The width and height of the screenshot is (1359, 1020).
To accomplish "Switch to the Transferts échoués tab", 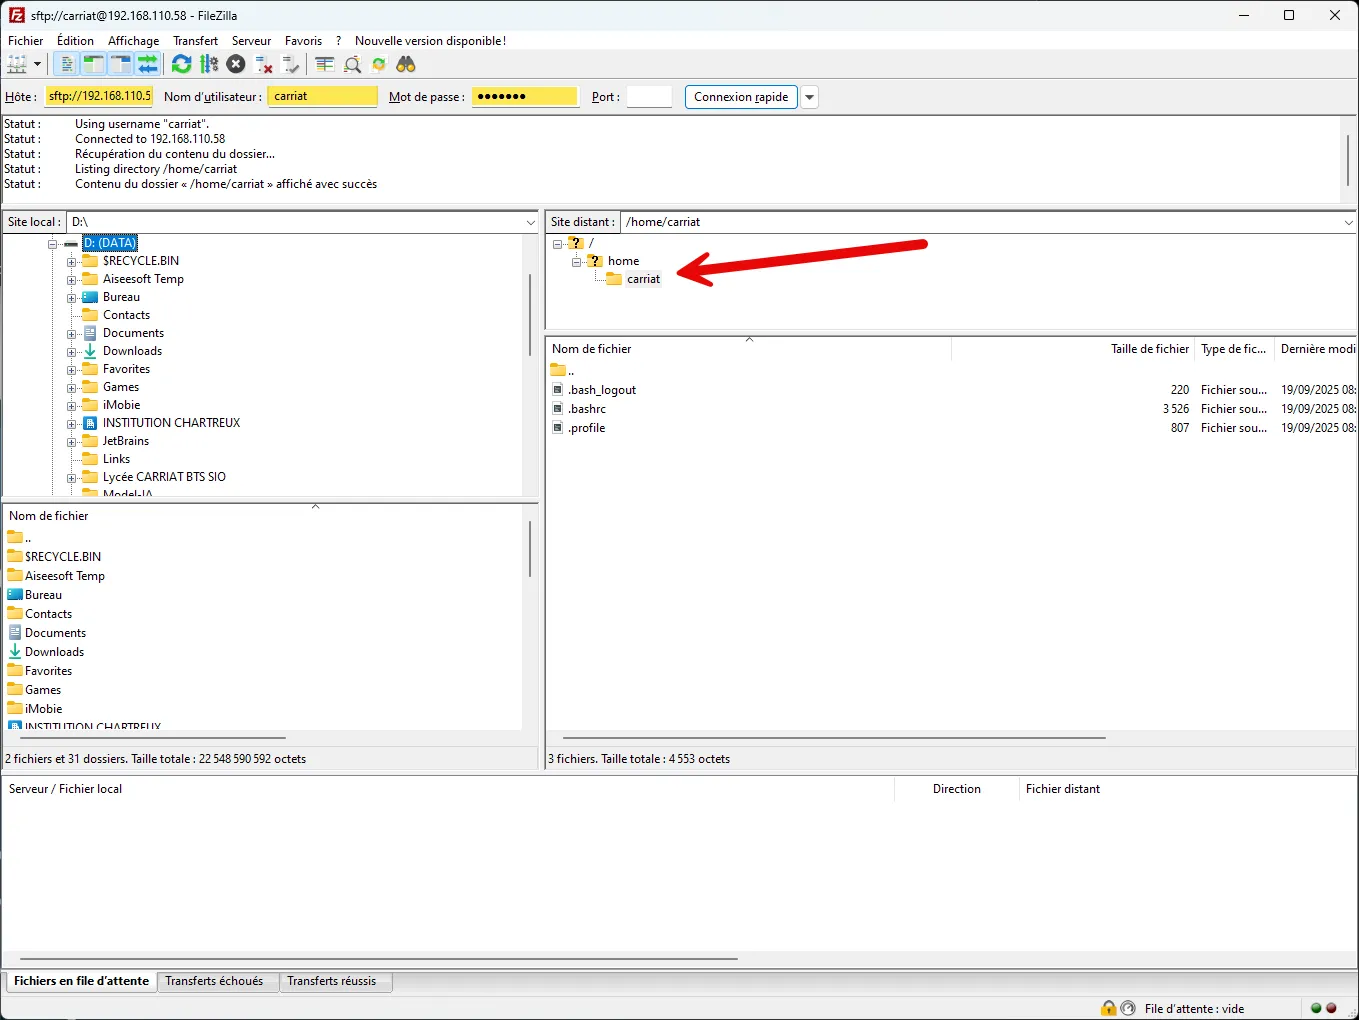I will click(x=214, y=981).
